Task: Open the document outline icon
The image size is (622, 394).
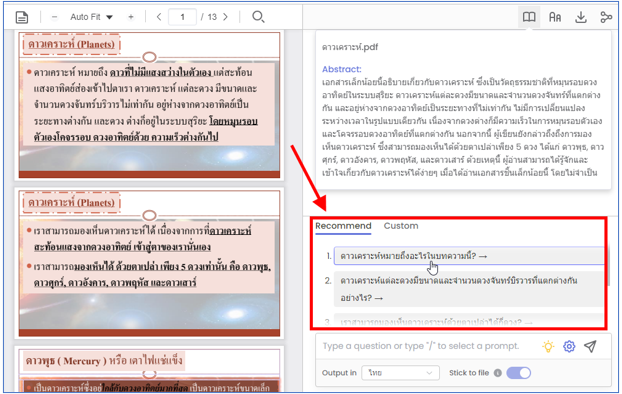Action: (x=22, y=17)
